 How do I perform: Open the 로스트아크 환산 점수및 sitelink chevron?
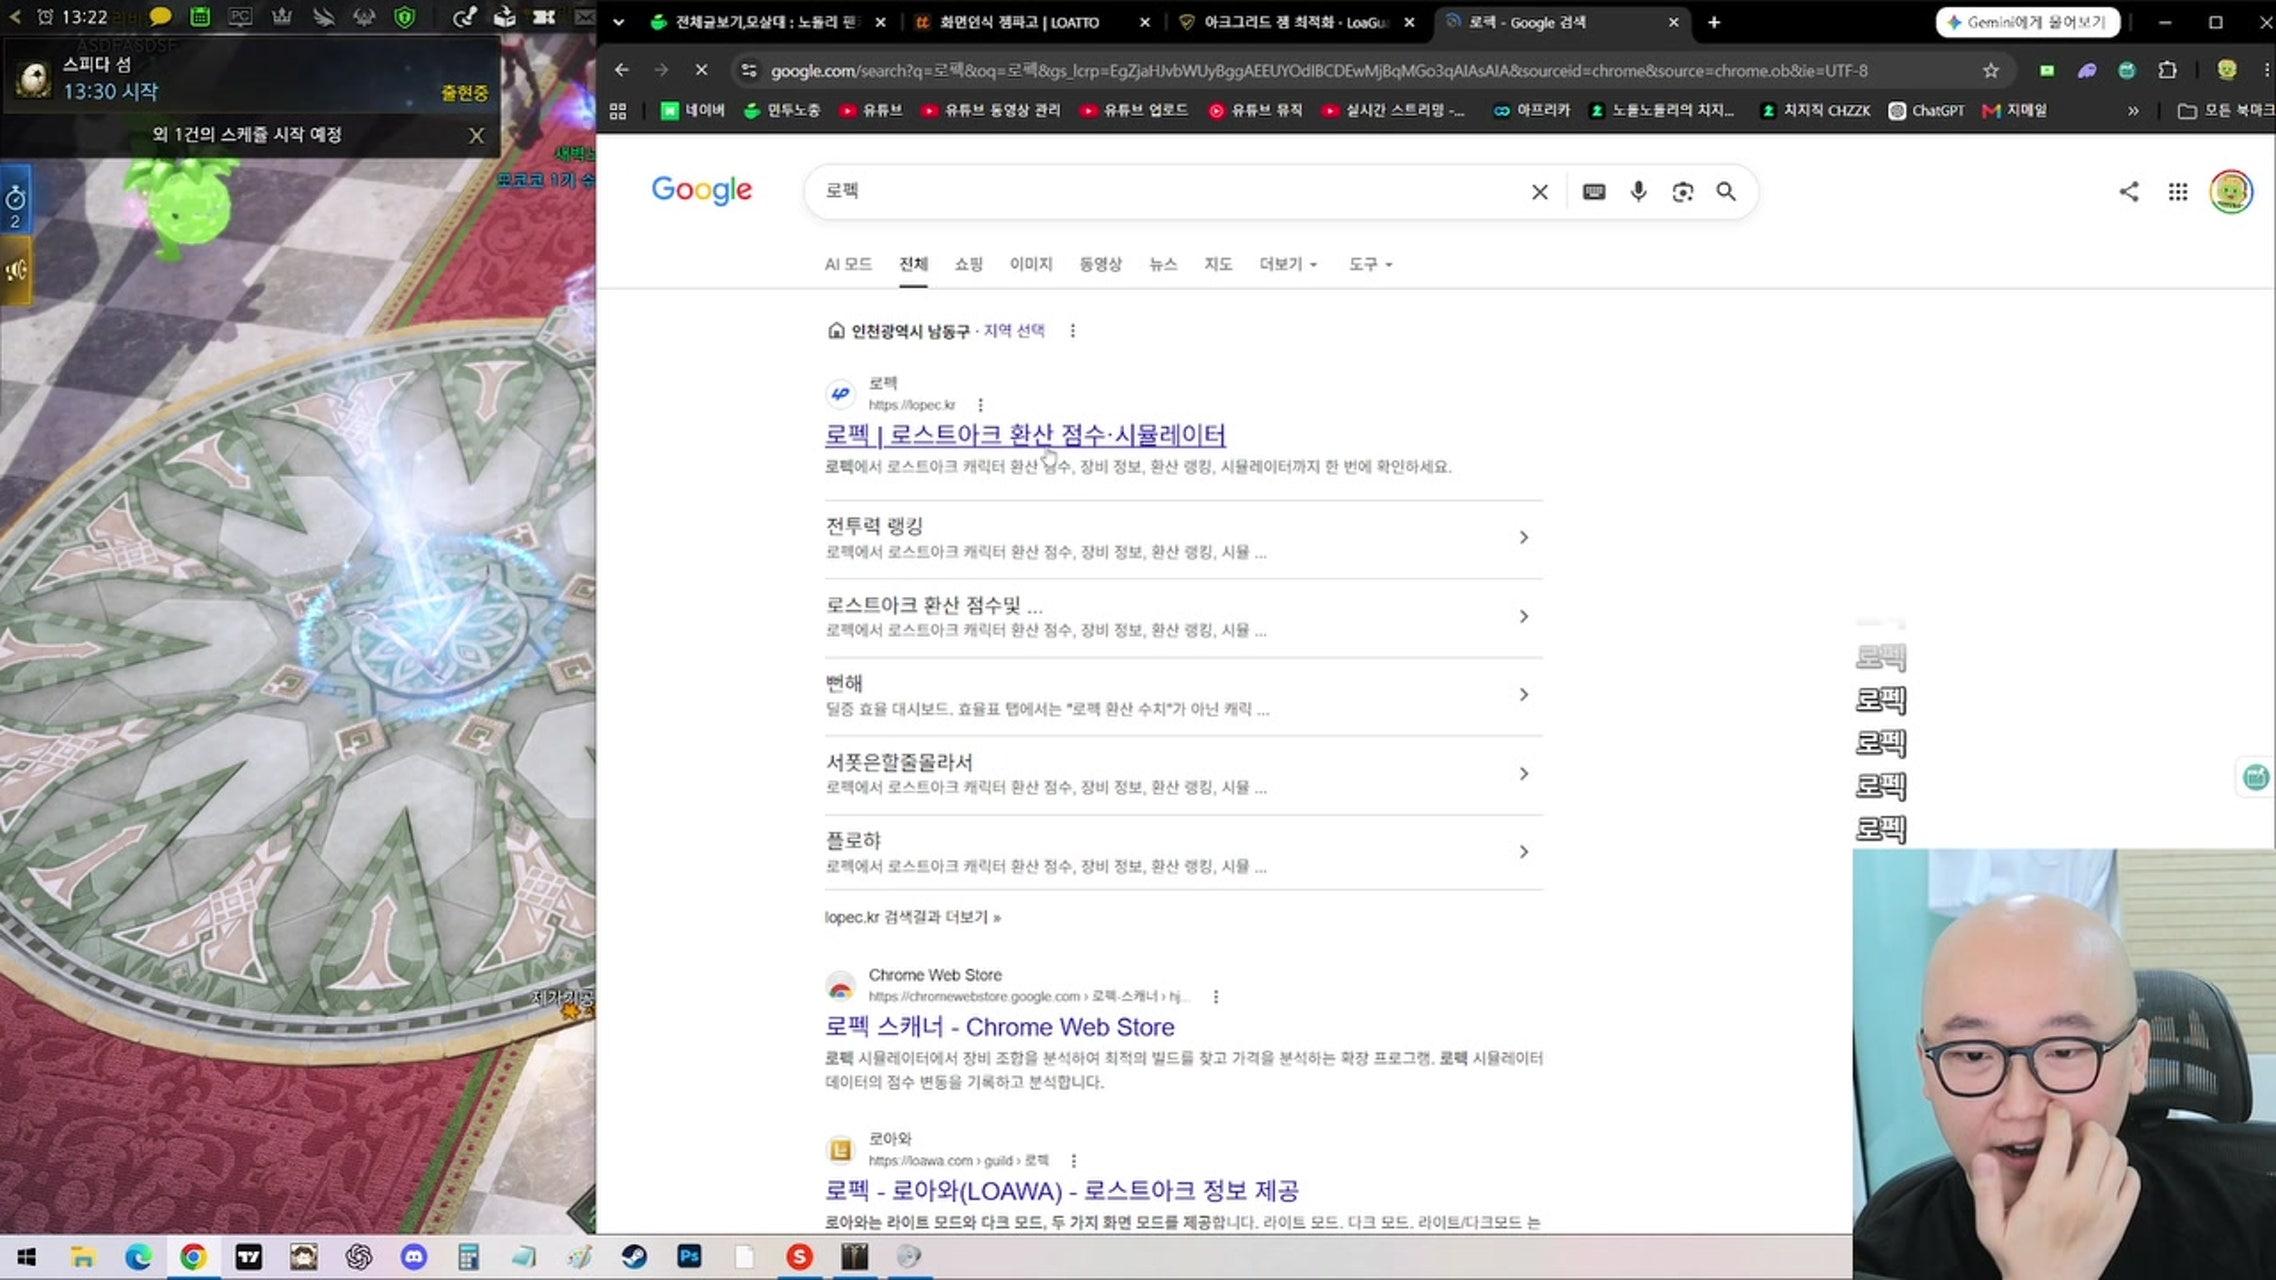tap(1523, 617)
